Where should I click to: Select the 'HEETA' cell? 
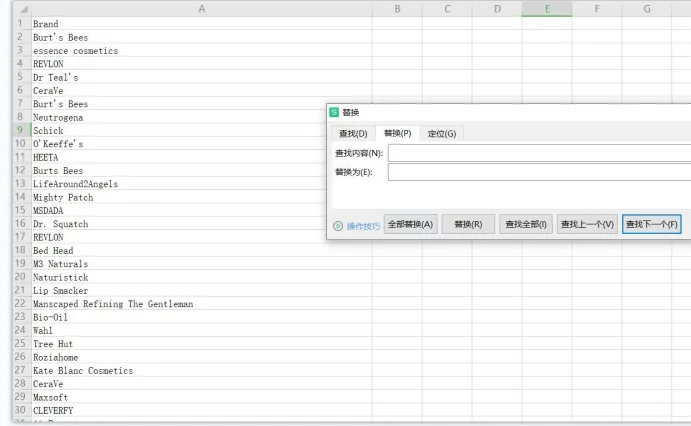click(178, 157)
